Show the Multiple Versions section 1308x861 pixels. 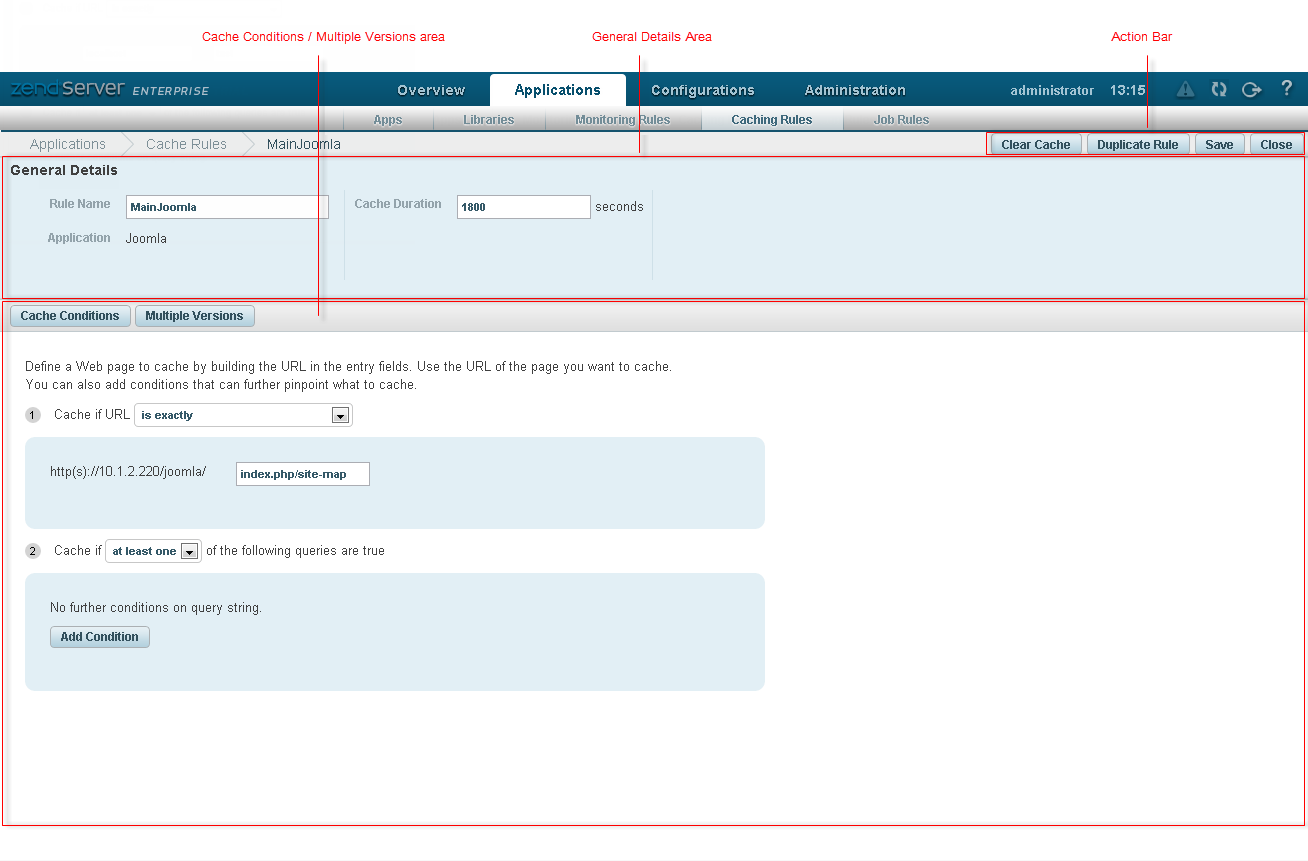194,316
